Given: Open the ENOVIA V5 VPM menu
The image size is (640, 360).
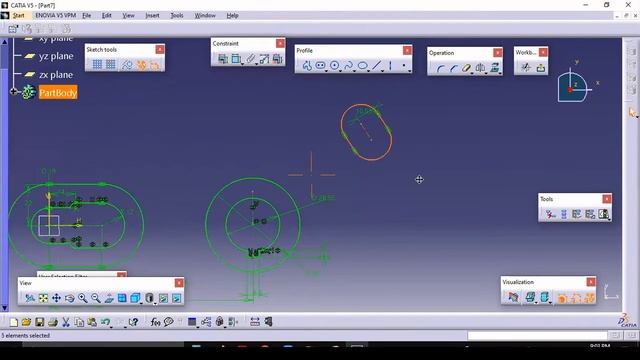Looking at the screenshot, I should click(x=56, y=16).
